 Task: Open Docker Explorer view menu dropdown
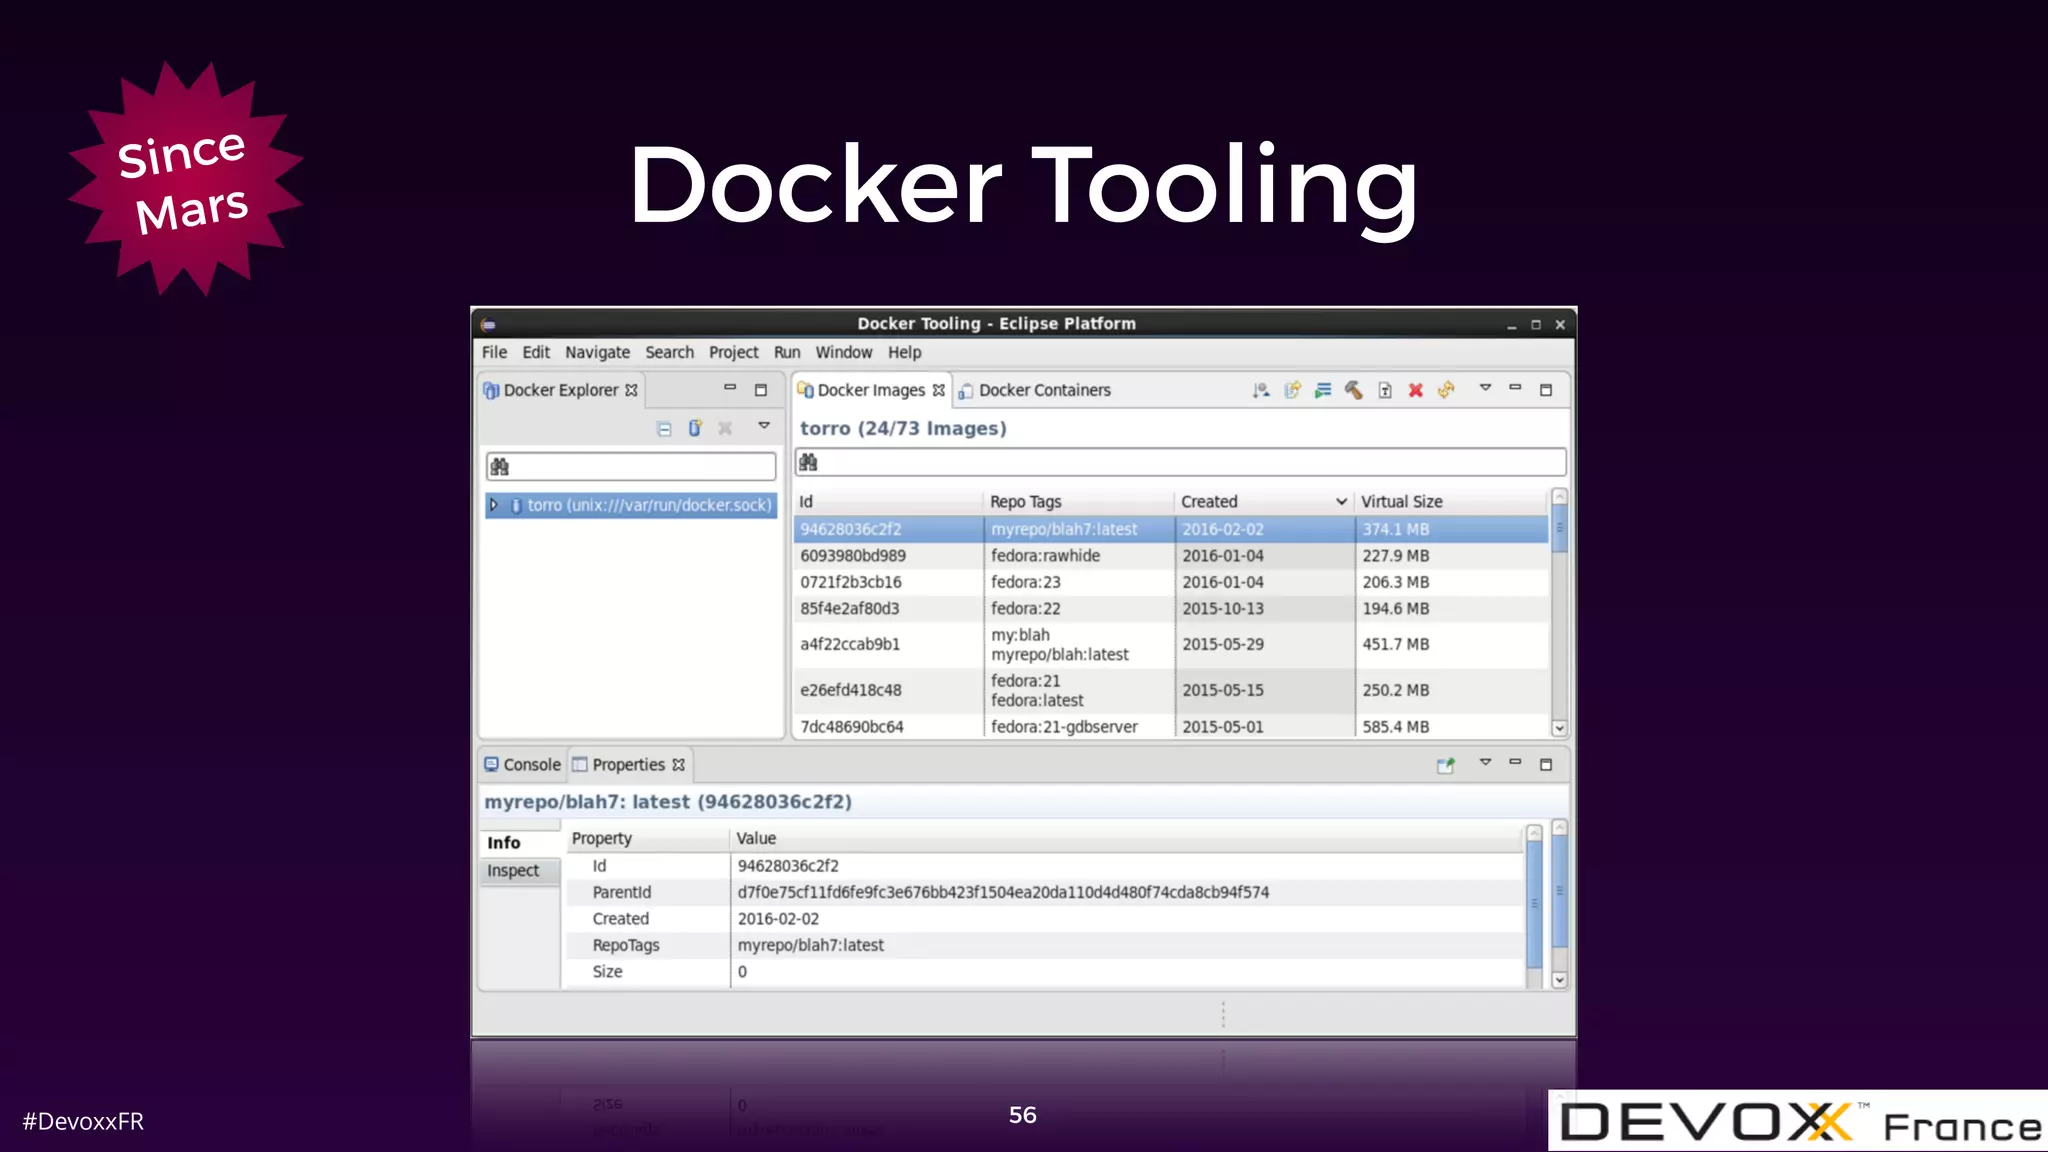[x=764, y=426]
